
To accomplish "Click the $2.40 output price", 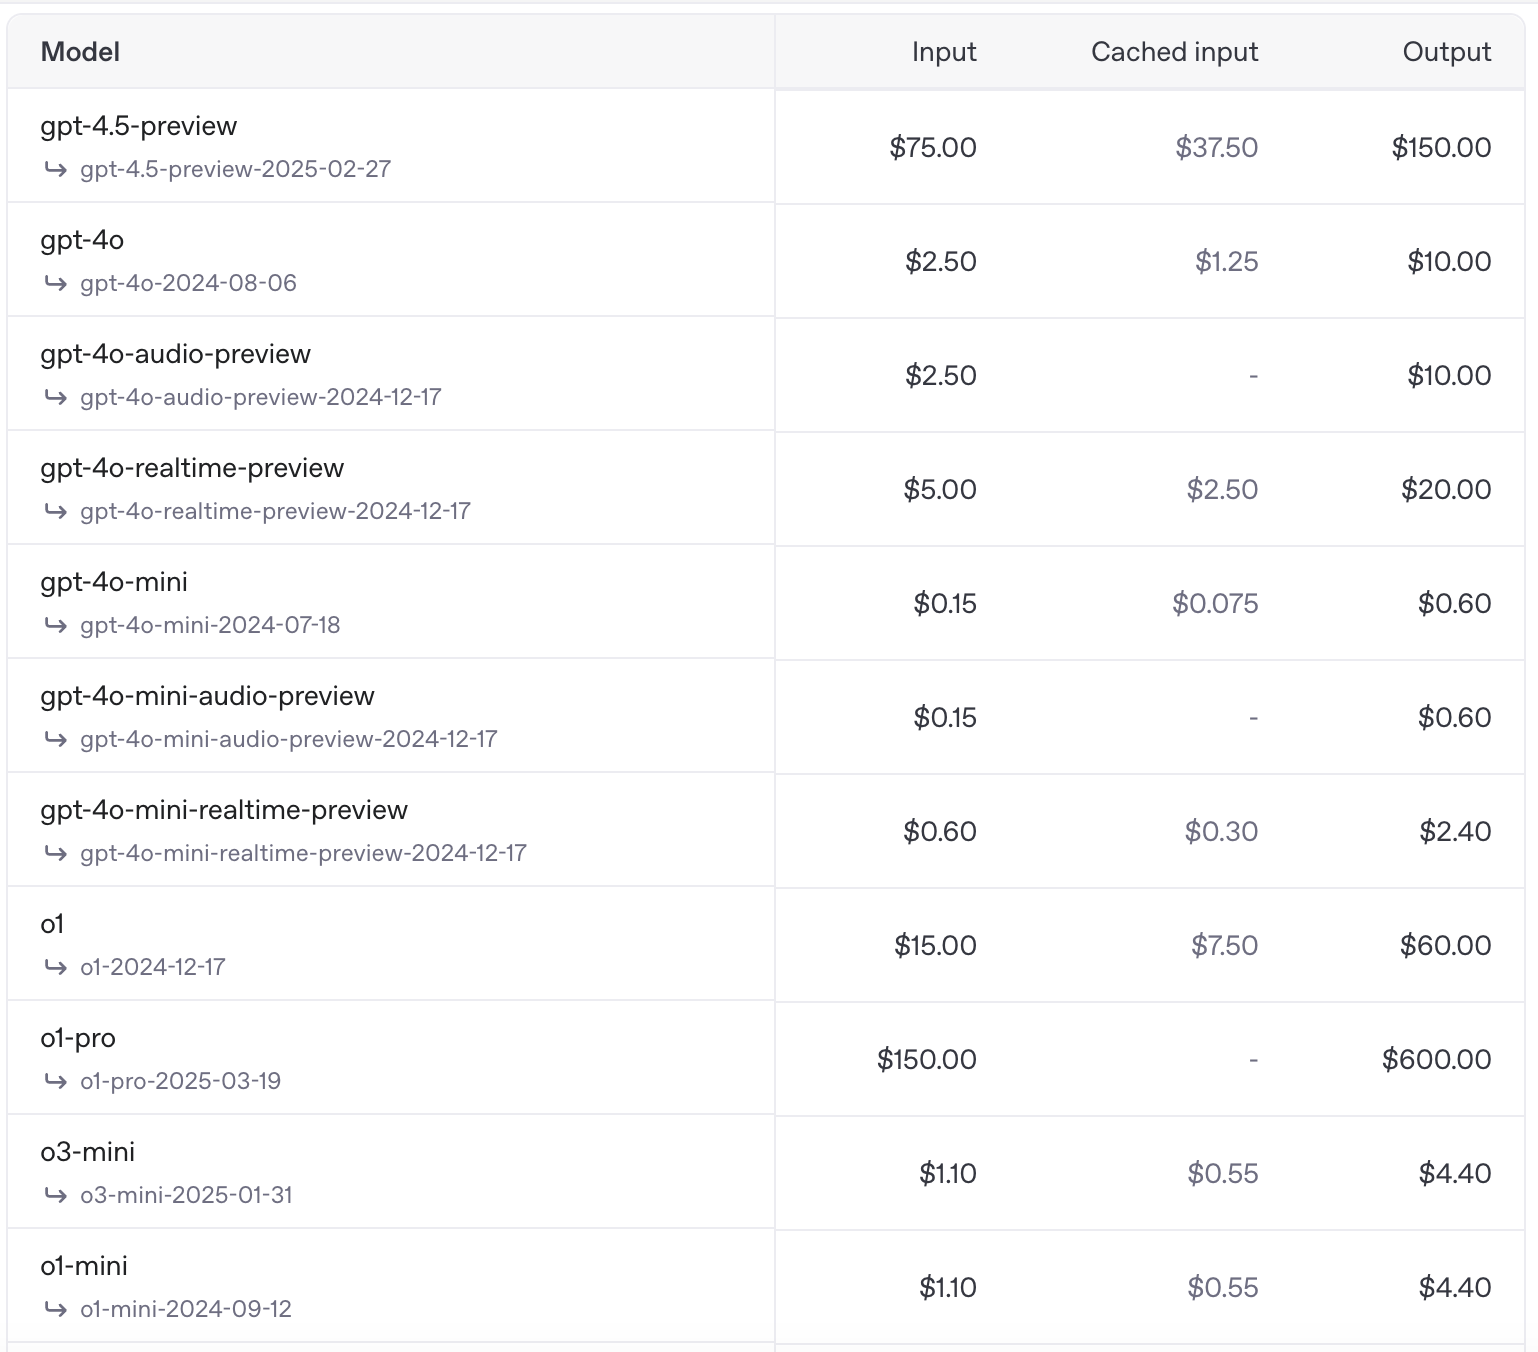I will pyautogui.click(x=1455, y=831).
